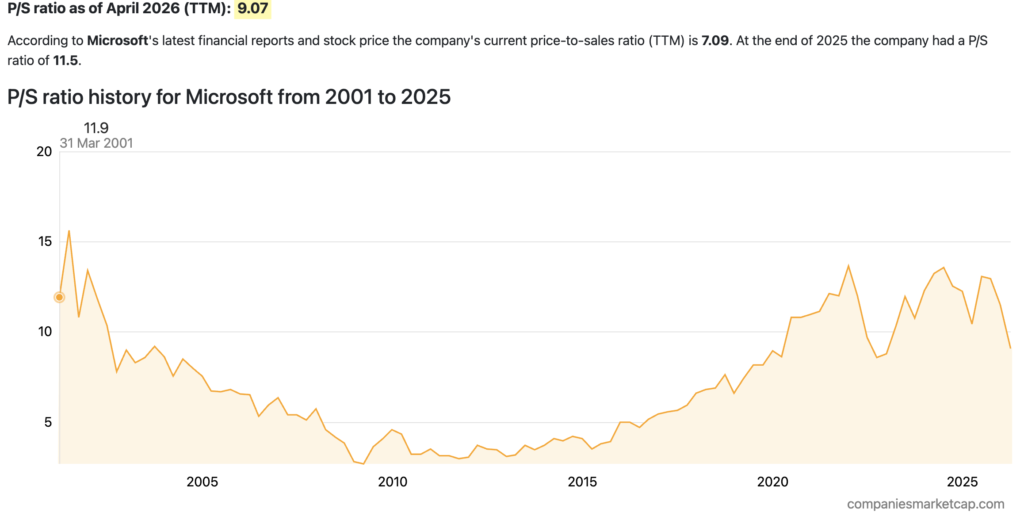This screenshot has width=1024, height=520.
Task: Click the highest peak of the chart line
Action: point(68,231)
